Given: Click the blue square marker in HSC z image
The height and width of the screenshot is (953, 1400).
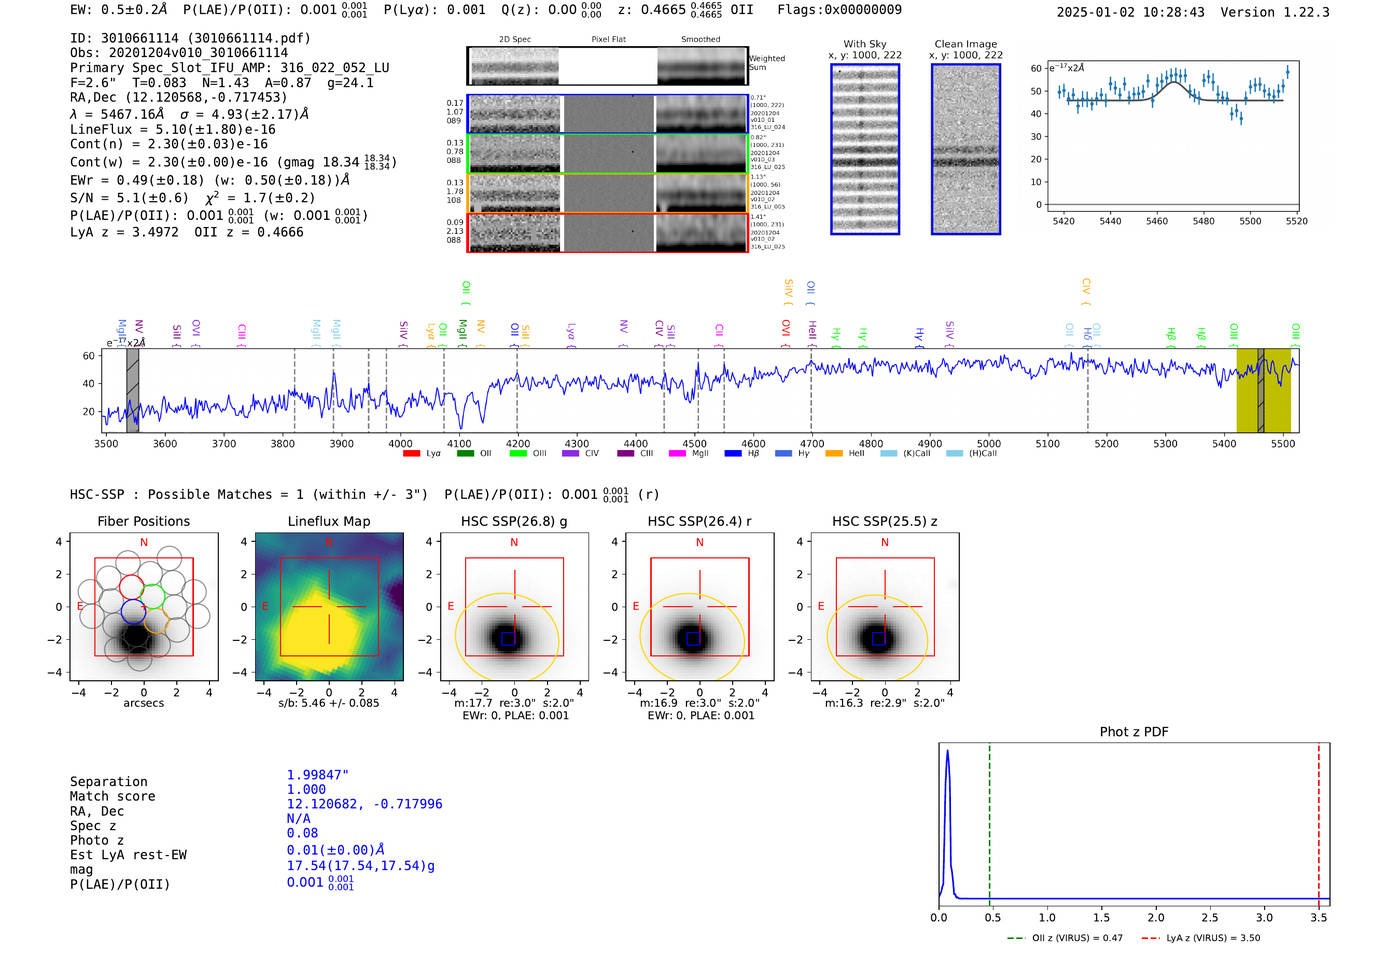Looking at the screenshot, I should pos(878,638).
